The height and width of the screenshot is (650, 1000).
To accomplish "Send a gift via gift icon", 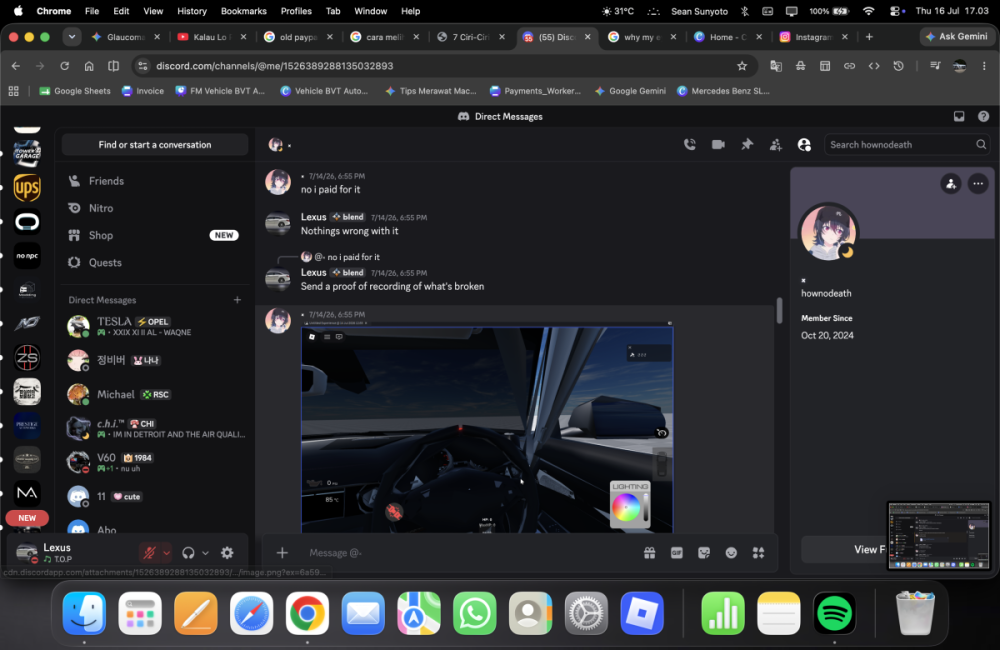I will coord(649,553).
